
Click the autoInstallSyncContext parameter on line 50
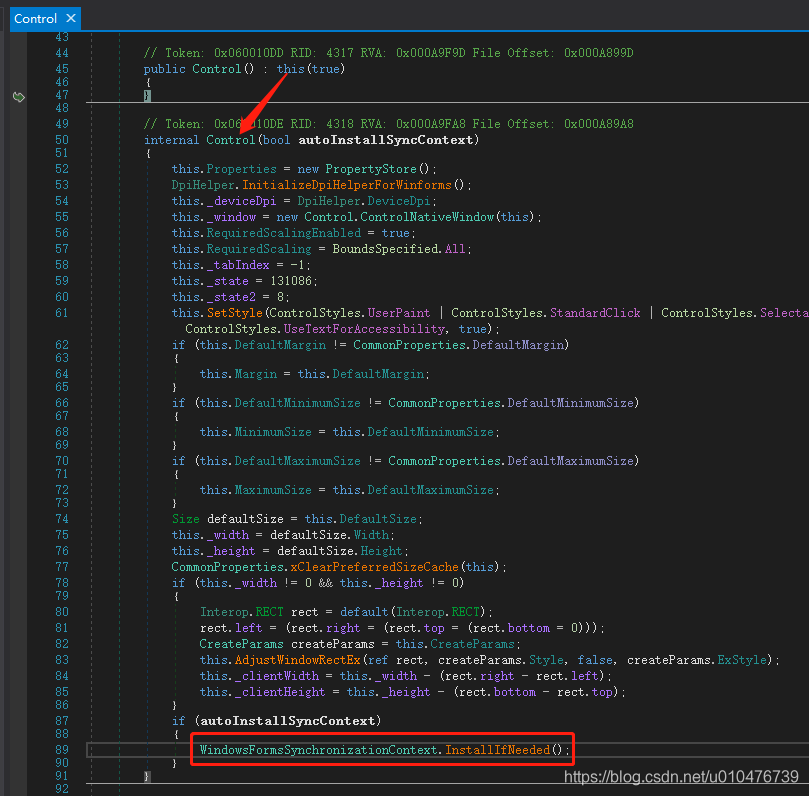click(385, 140)
